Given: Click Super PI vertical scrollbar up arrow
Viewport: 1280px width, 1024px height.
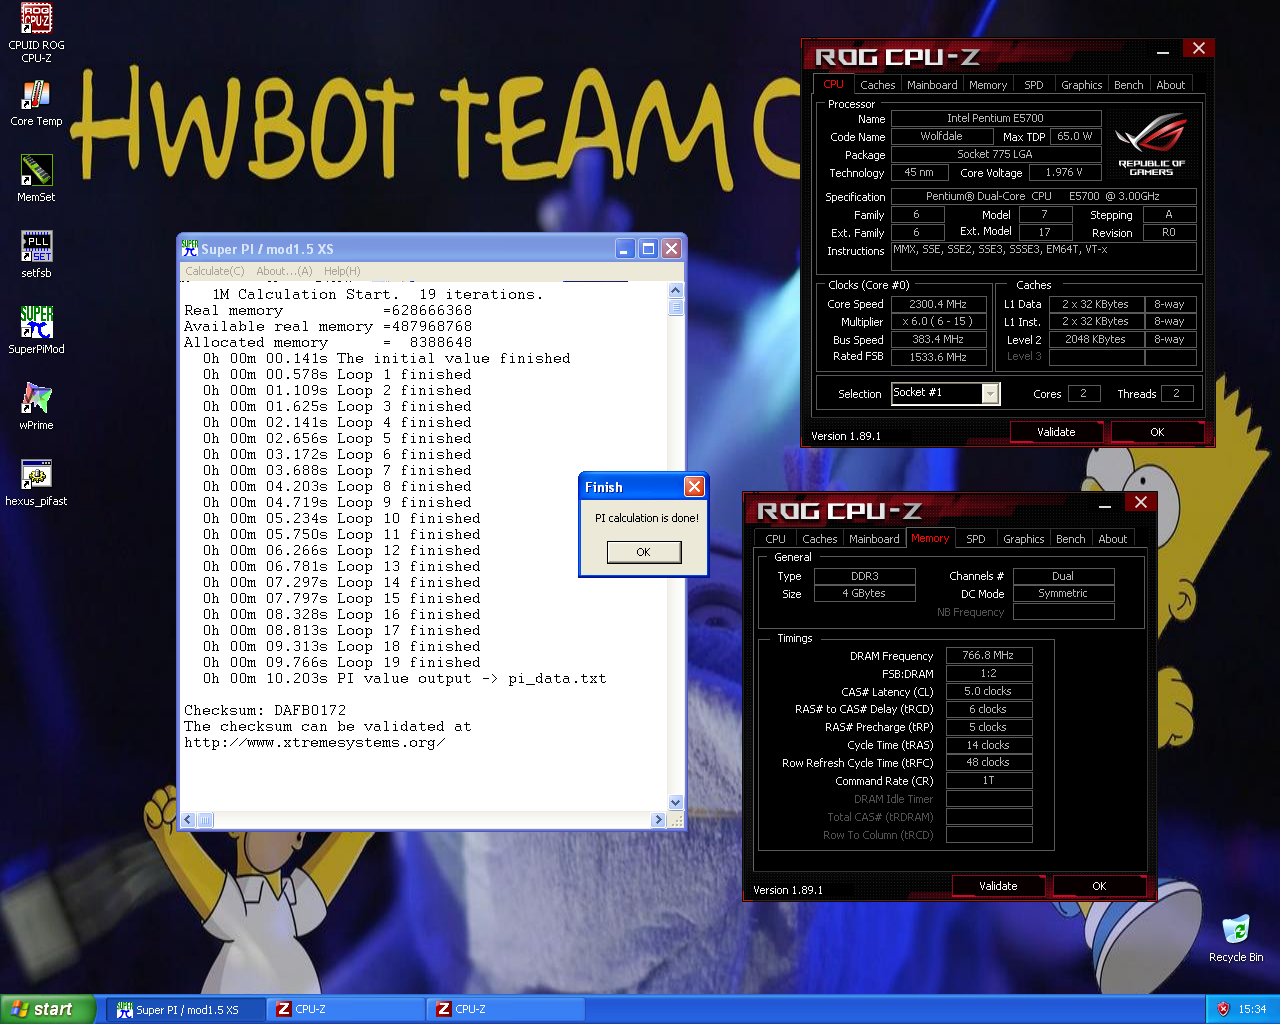Looking at the screenshot, I should tap(675, 290).
